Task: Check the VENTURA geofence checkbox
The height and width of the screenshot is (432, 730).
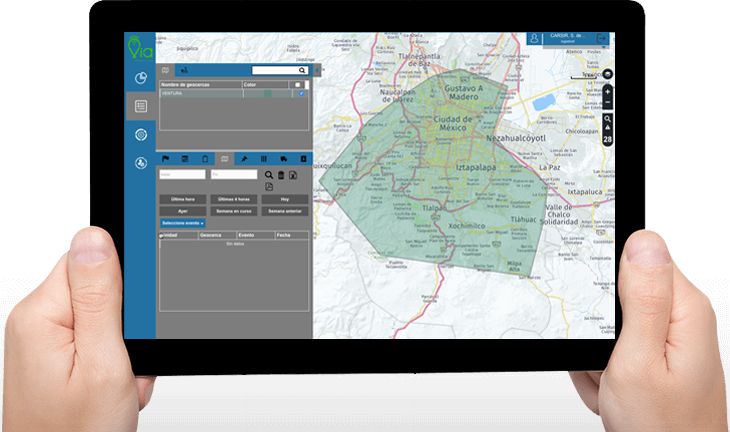Action: pyautogui.click(x=301, y=93)
